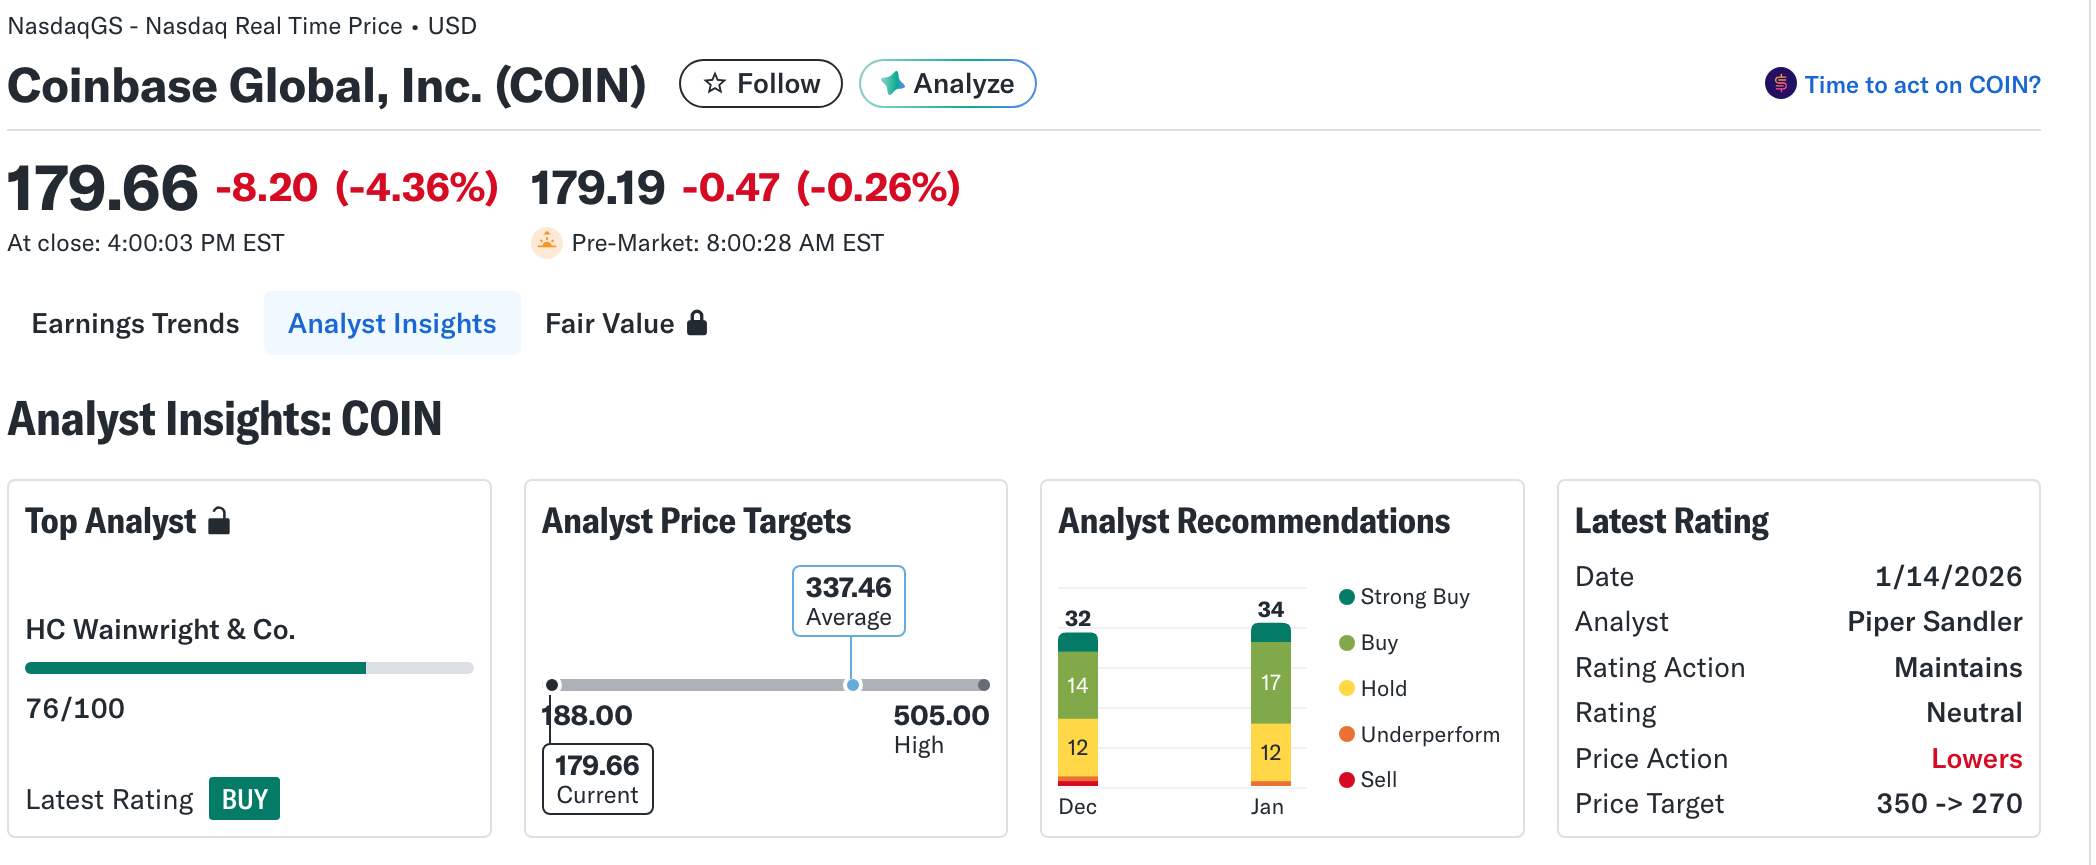Click the star icon on the Follow button
Image resolution: width=2096 pixels, height=865 pixels.
point(714,84)
